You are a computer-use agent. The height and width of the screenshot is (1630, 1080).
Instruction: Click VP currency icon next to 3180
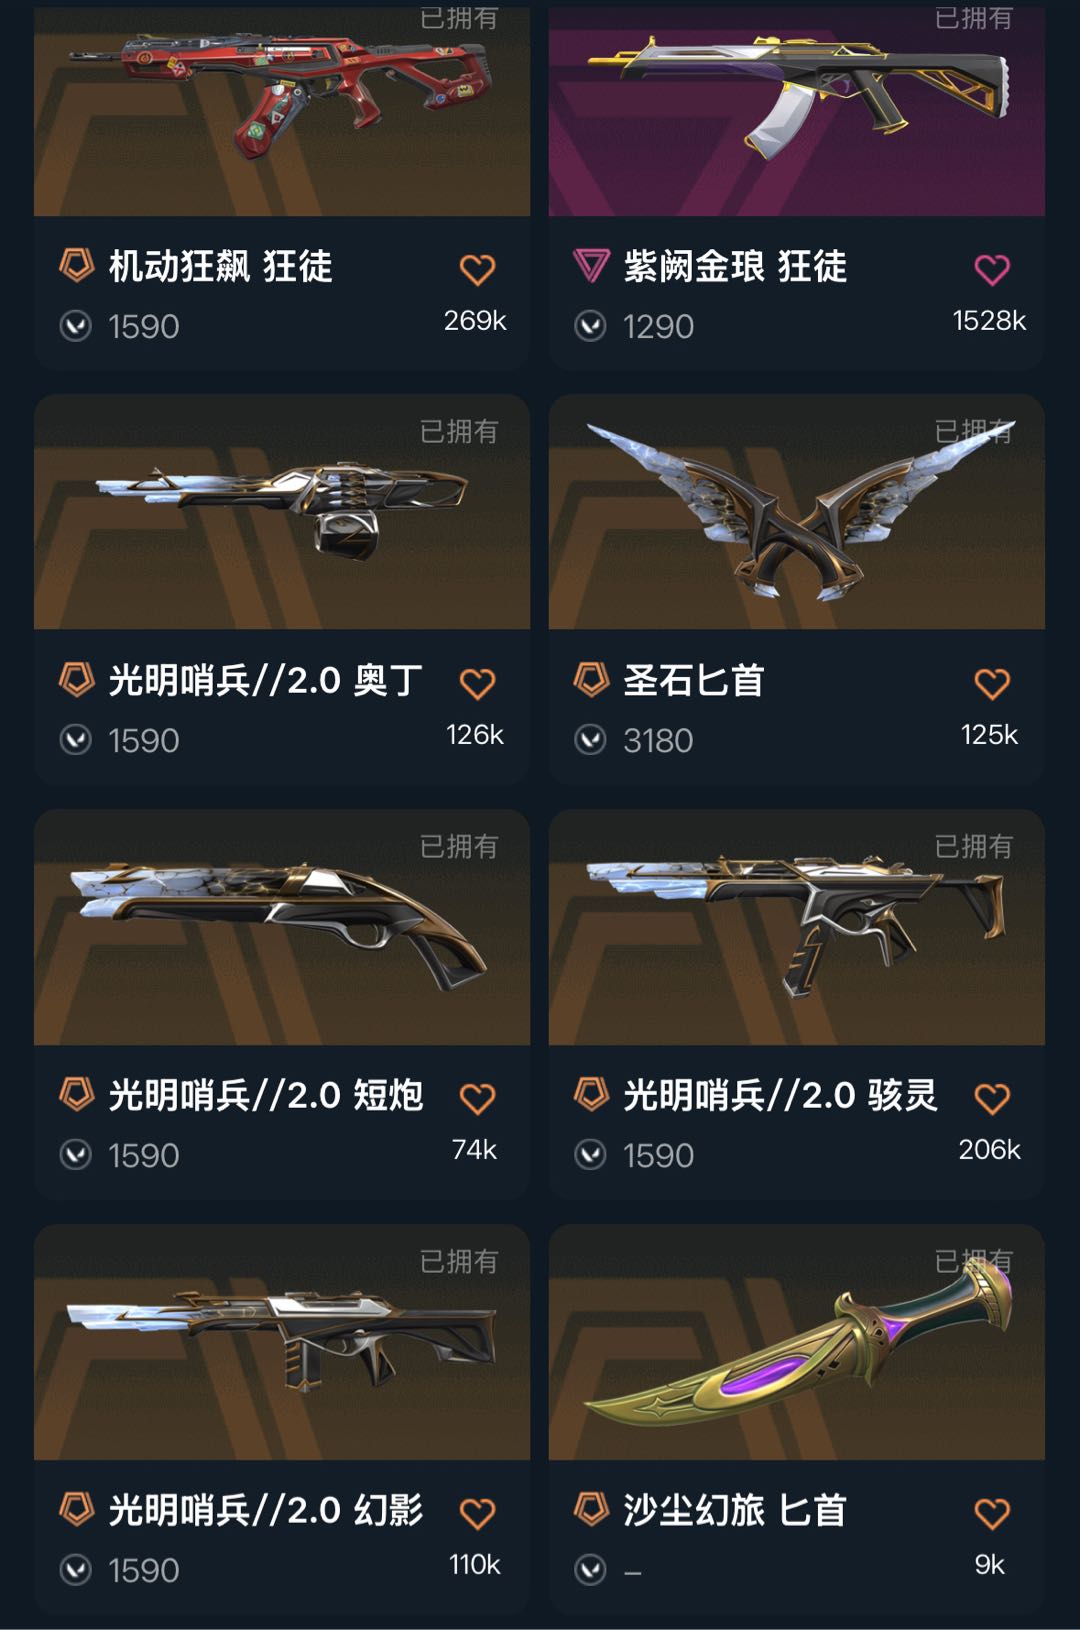click(x=591, y=740)
